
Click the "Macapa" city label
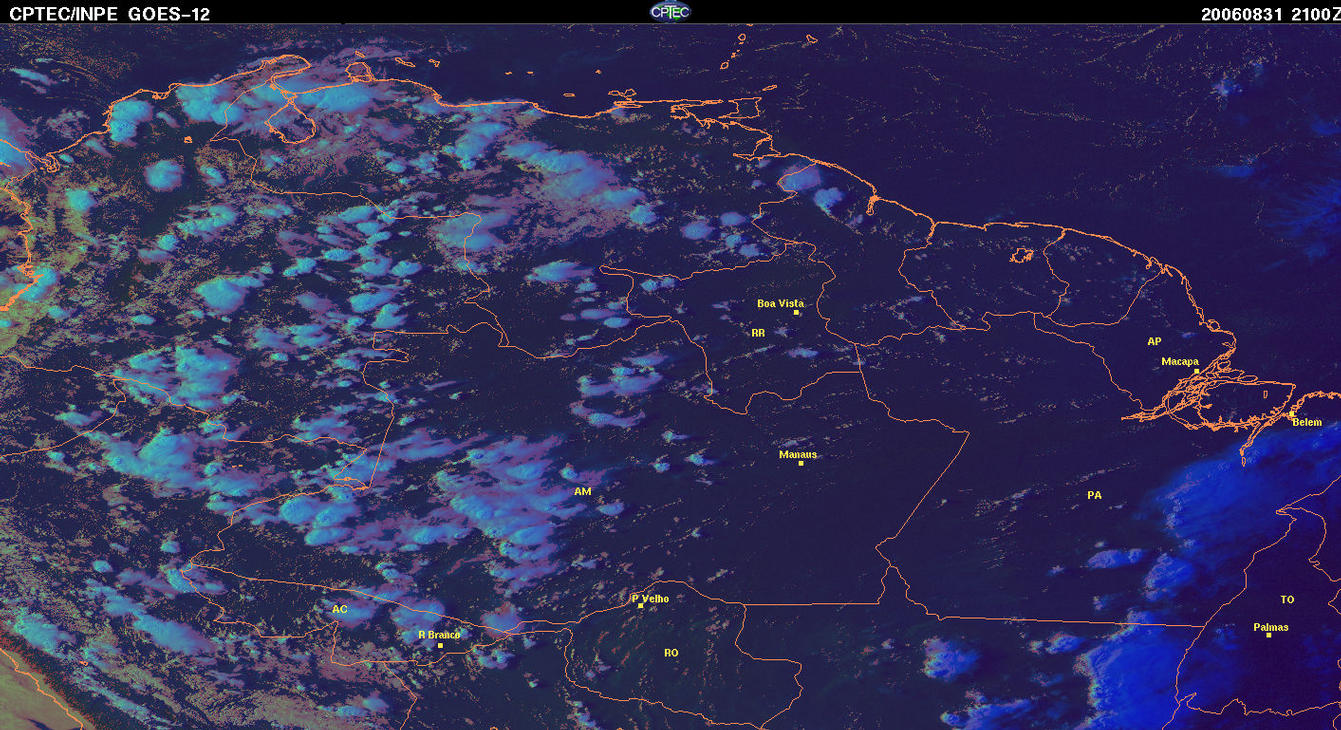tap(1180, 362)
